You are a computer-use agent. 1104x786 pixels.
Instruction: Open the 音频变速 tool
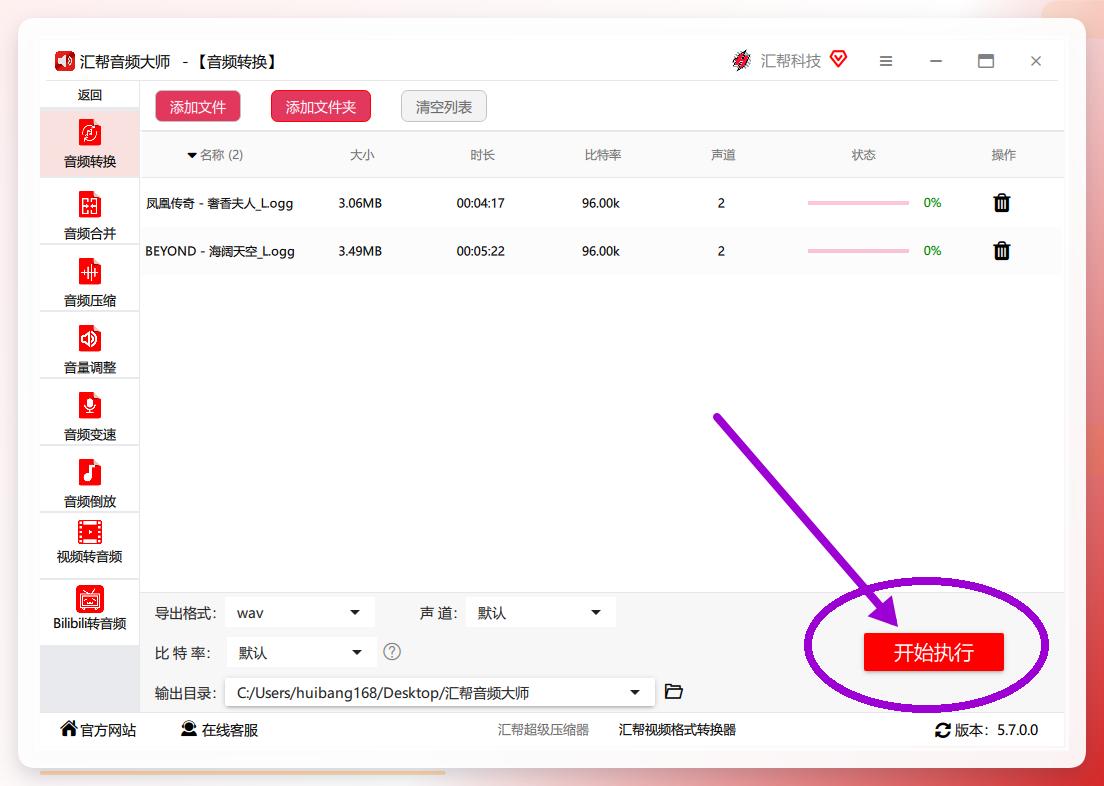click(x=90, y=416)
